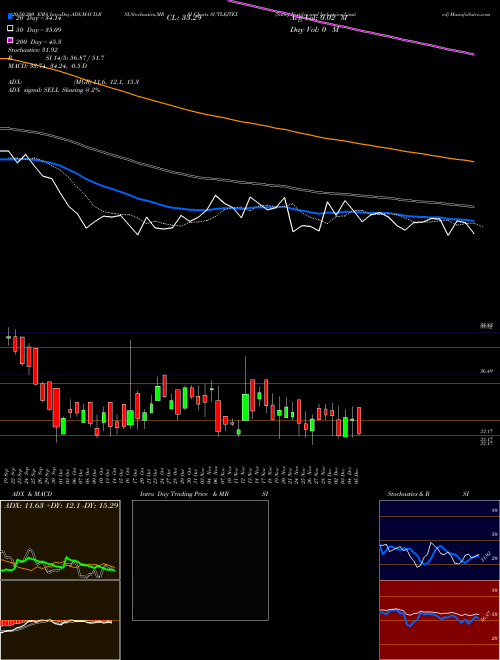Open the ADX indicator chart panel
The image size is (500, 660).
click(x=60, y=540)
